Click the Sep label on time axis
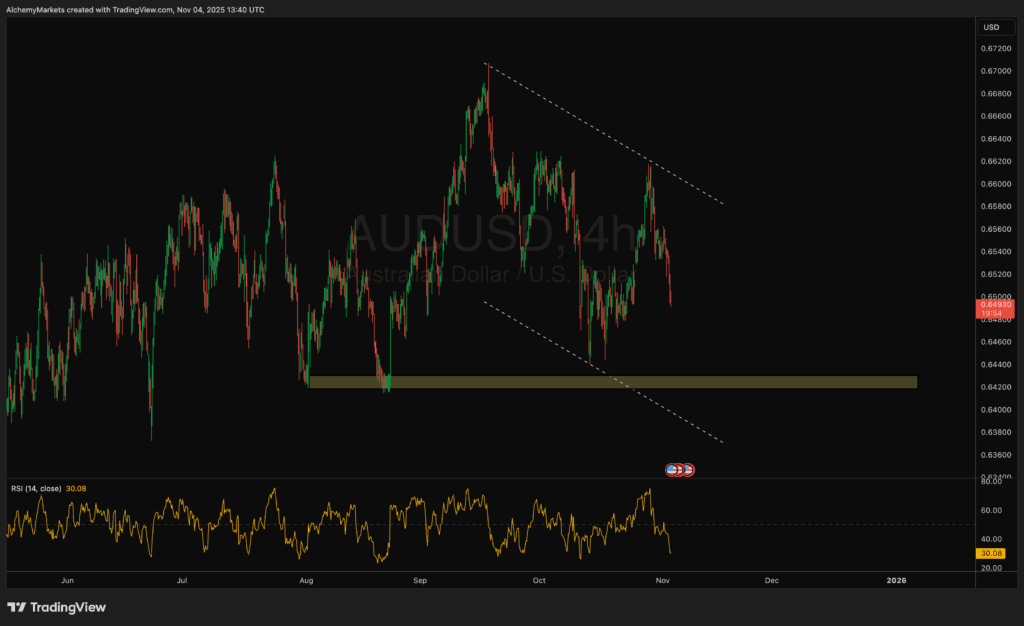Screen dimensions: 1024x626 tap(421, 579)
